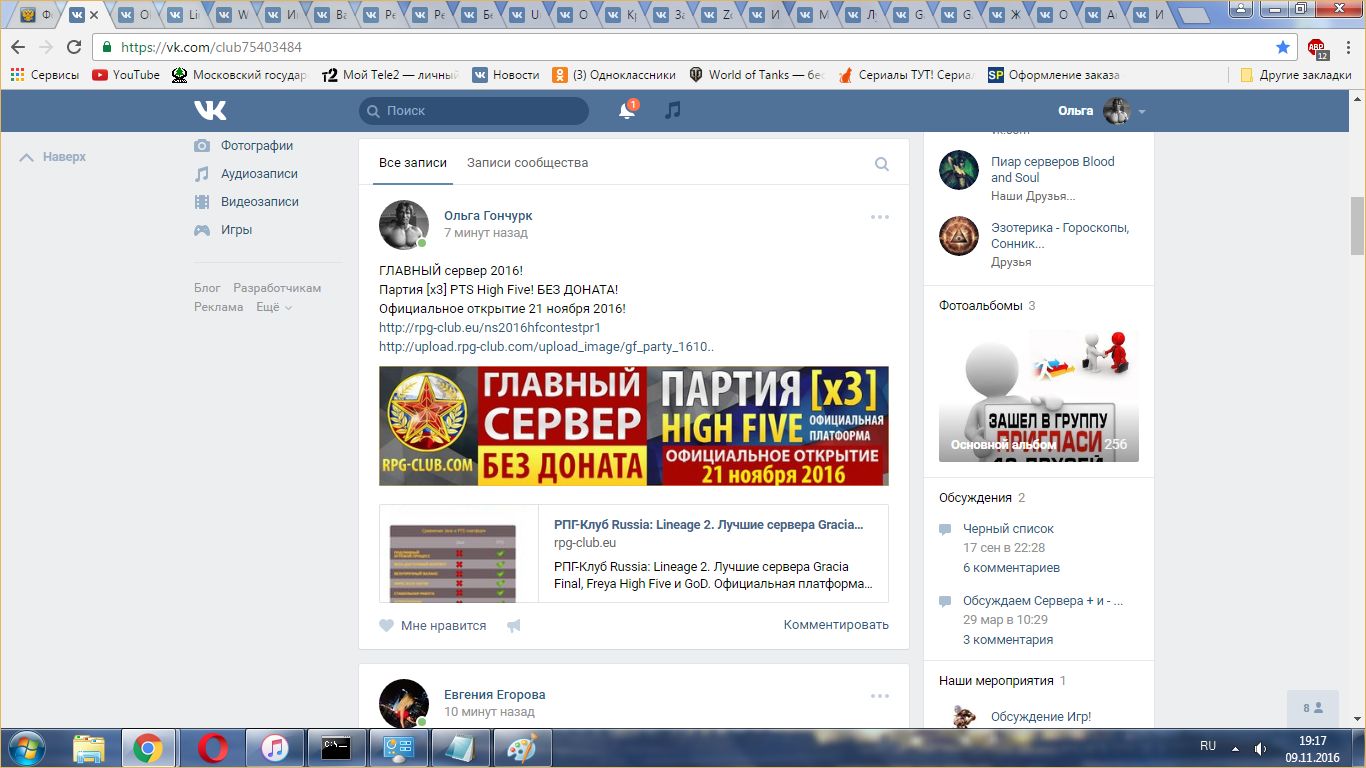This screenshot has width=1366, height=768.
Task: Show hidden system tray icons
Action: 1237,747
